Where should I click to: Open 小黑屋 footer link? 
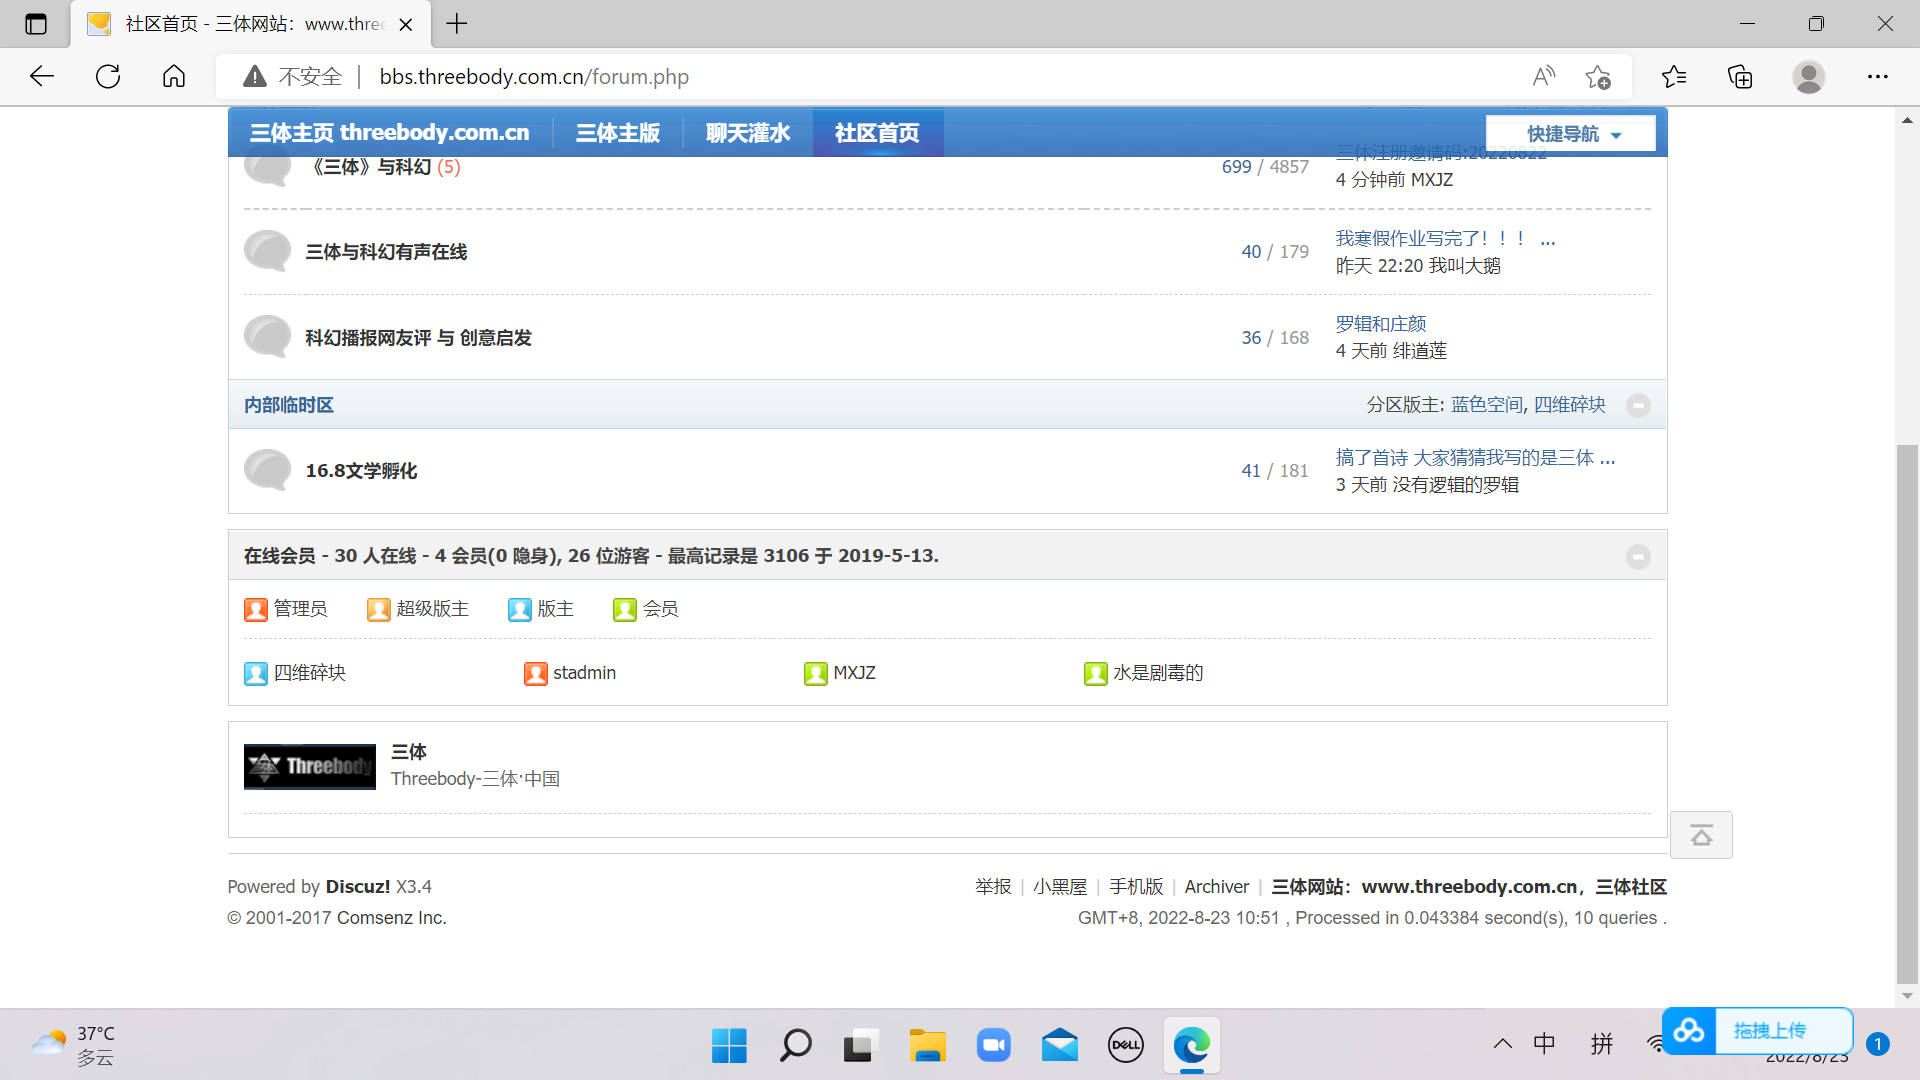click(1060, 887)
